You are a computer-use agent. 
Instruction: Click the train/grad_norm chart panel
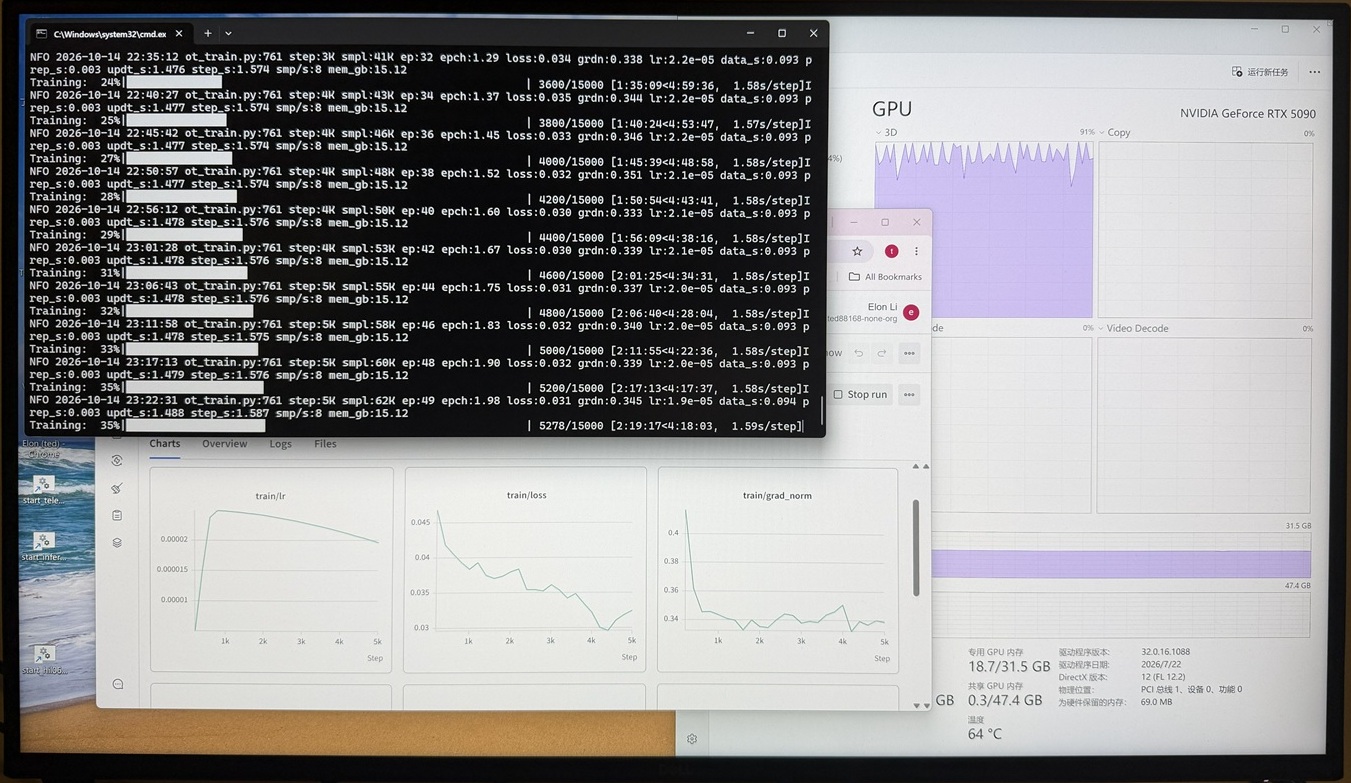pyautogui.click(x=778, y=569)
